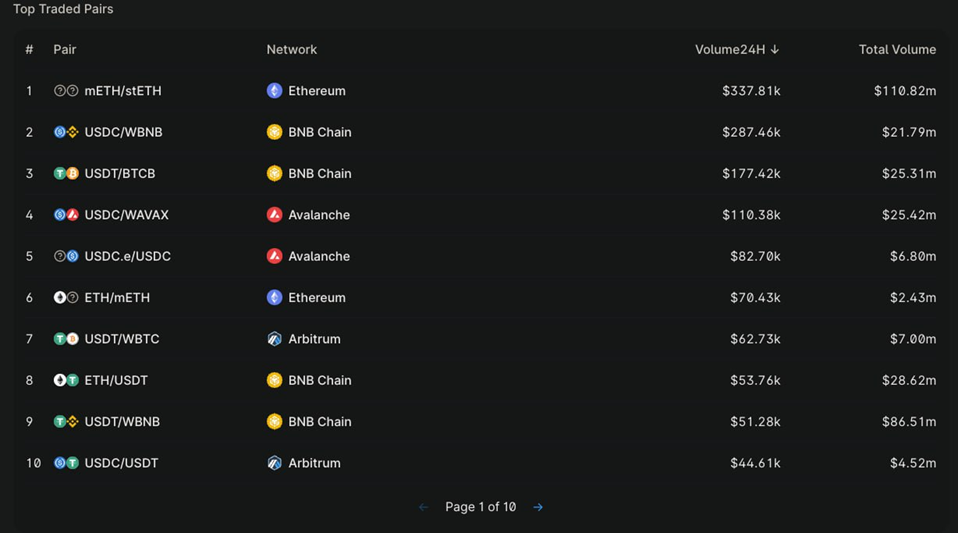Click the Arbitrum icon in USDC/USDT row
This screenshot has height=533, width=958.
tap(274, 463)
